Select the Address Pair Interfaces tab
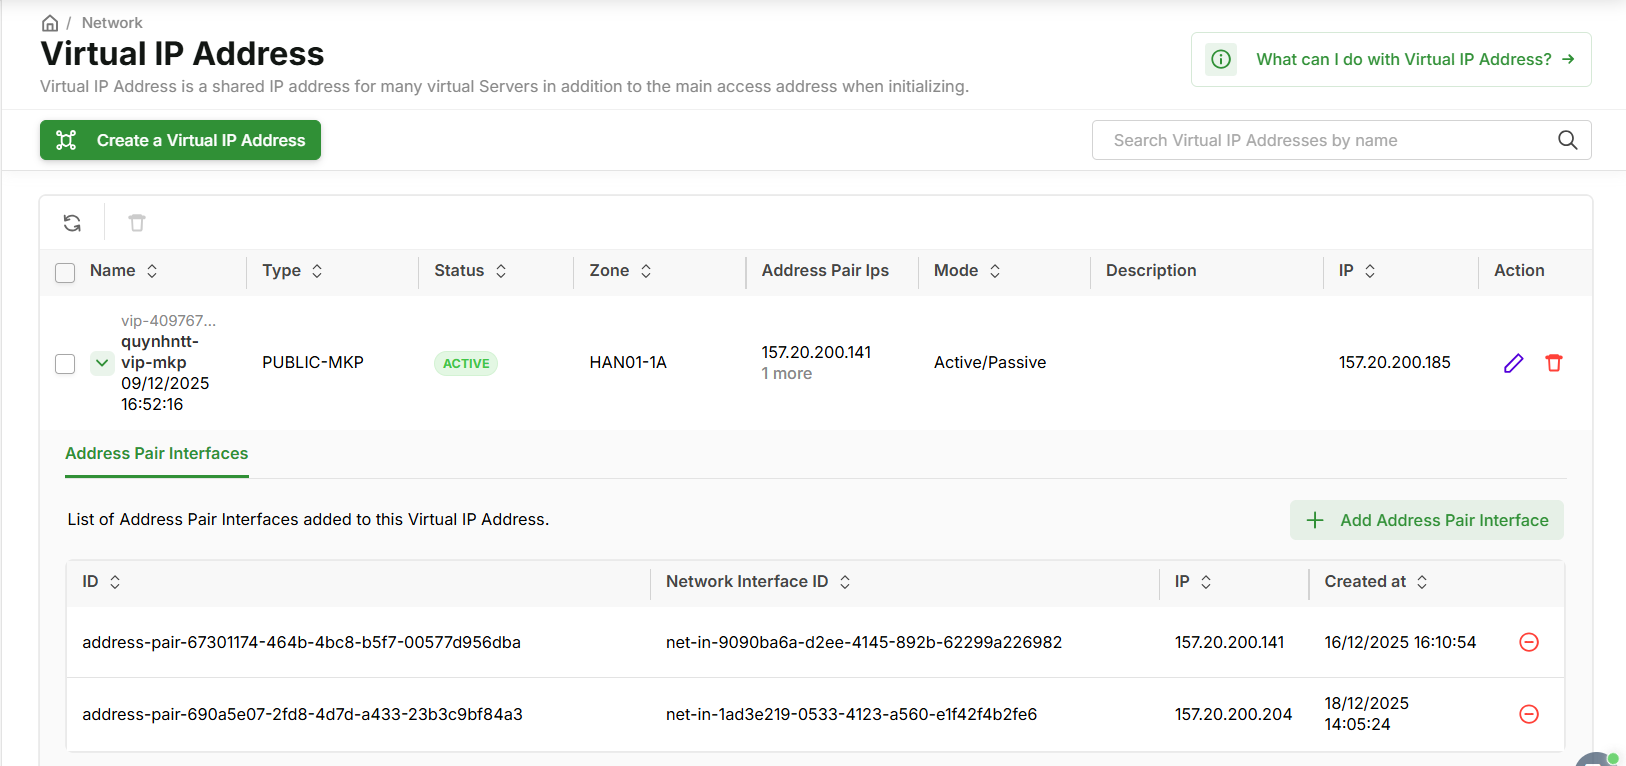 (x=157, y=454)
